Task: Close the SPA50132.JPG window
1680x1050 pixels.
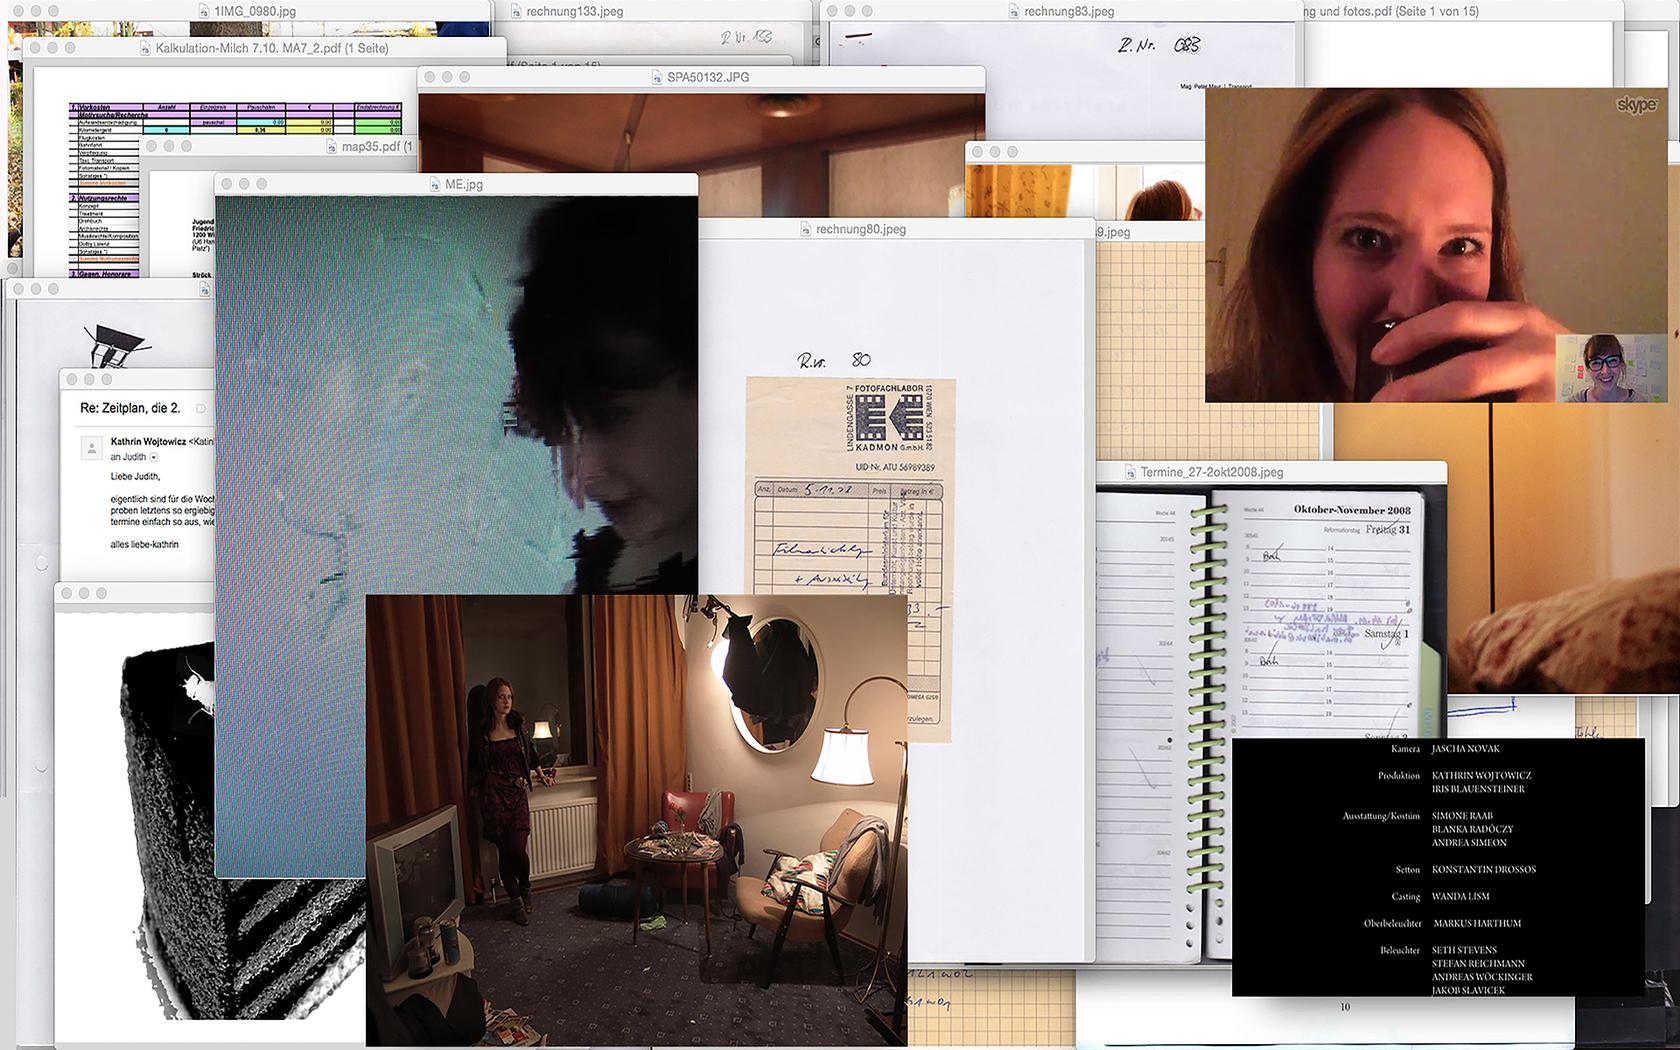Action: point(430,77)
